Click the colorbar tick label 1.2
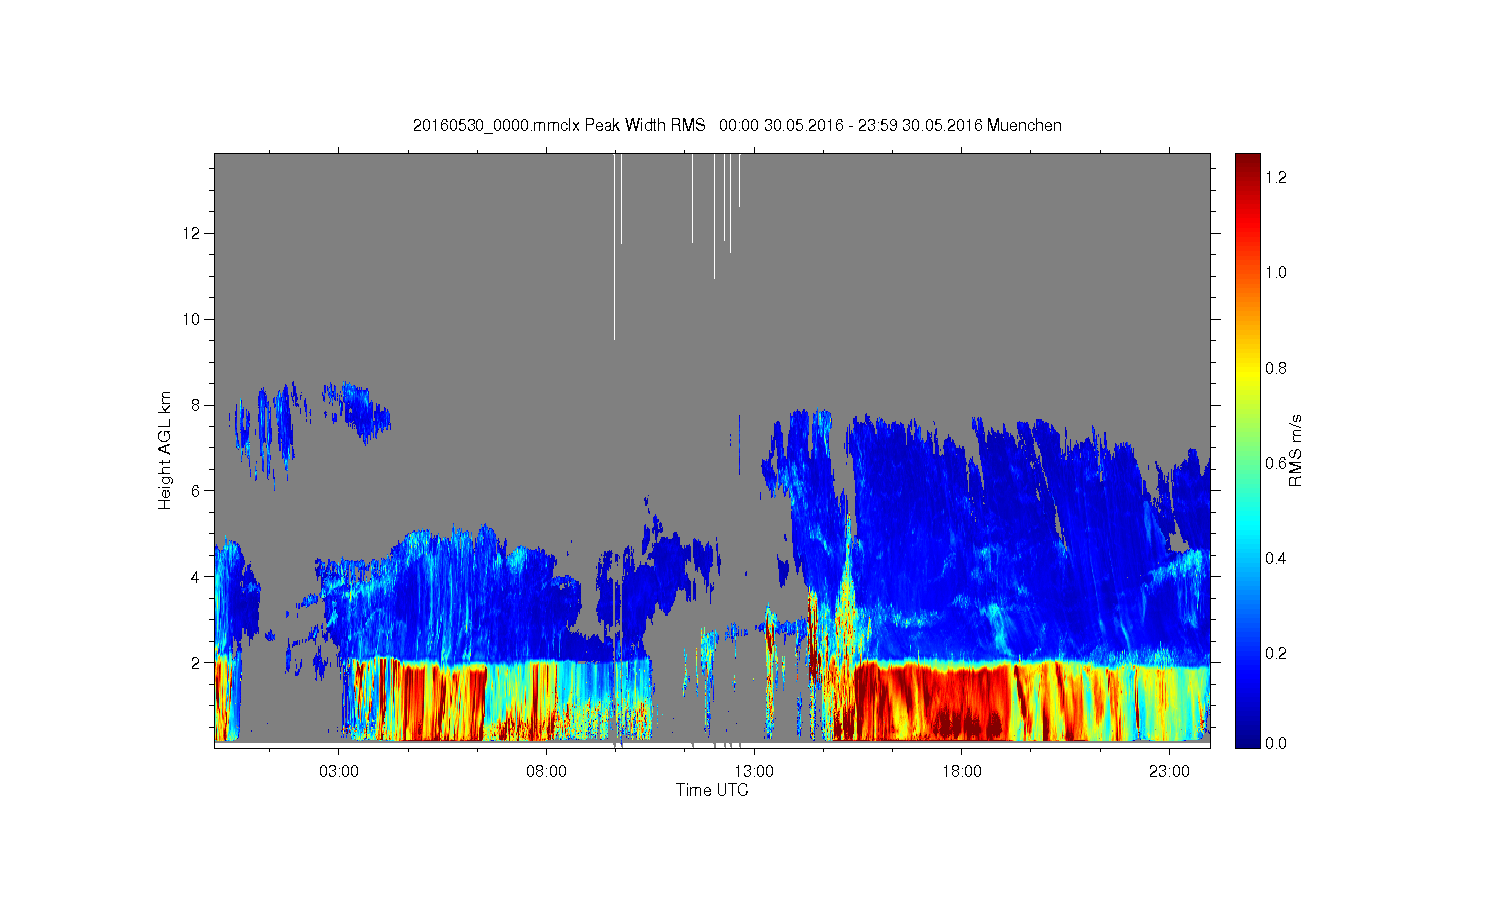 click(x=1277, y=177)
